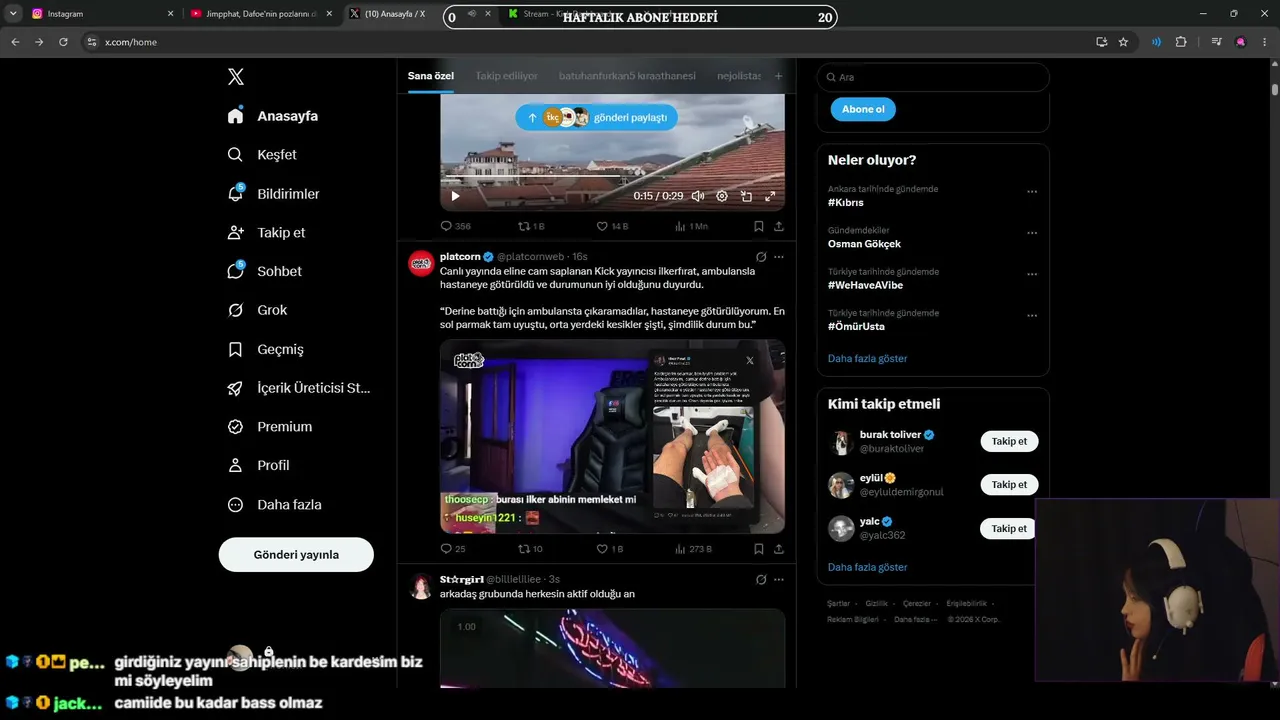
Task: Mute the video player volume
Action: (698, 196)
